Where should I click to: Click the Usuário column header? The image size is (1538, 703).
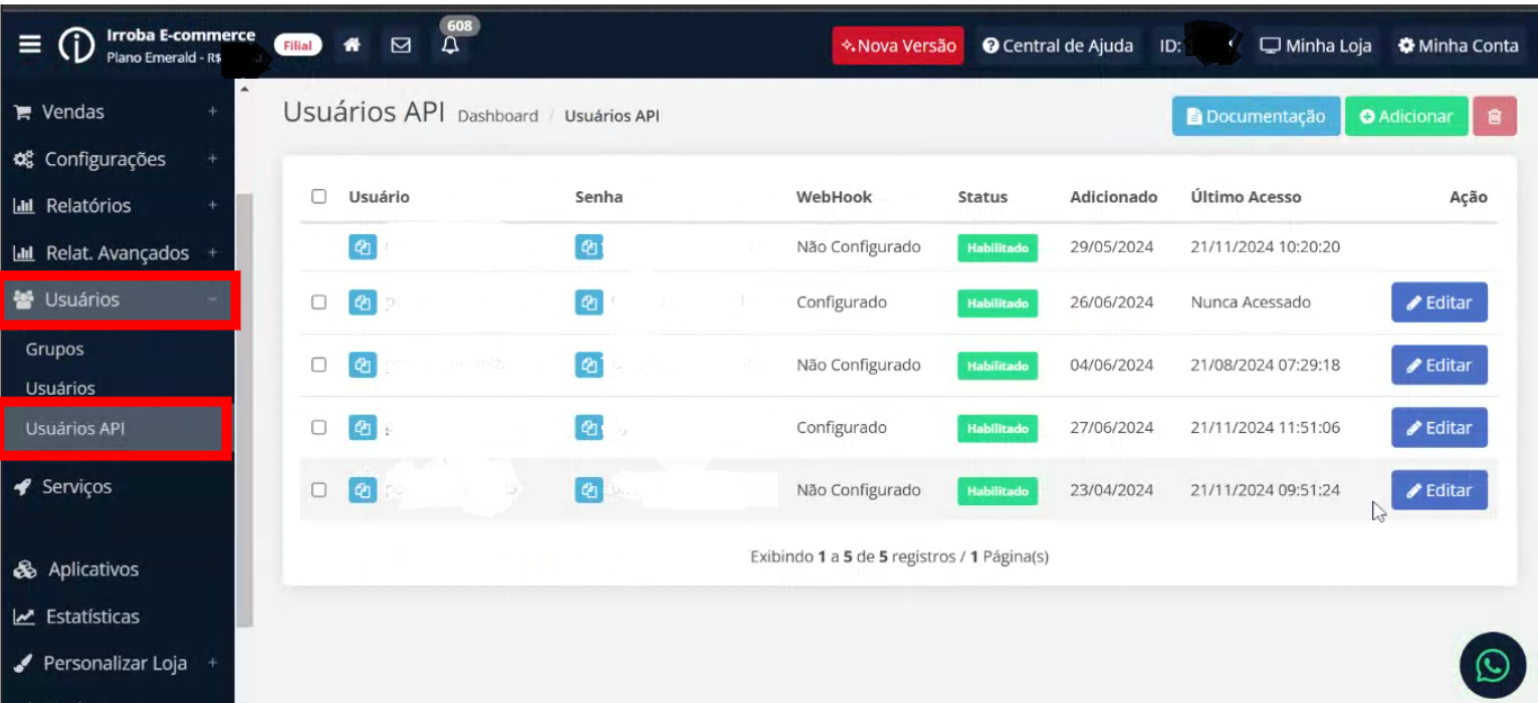(x=379, y=197)
